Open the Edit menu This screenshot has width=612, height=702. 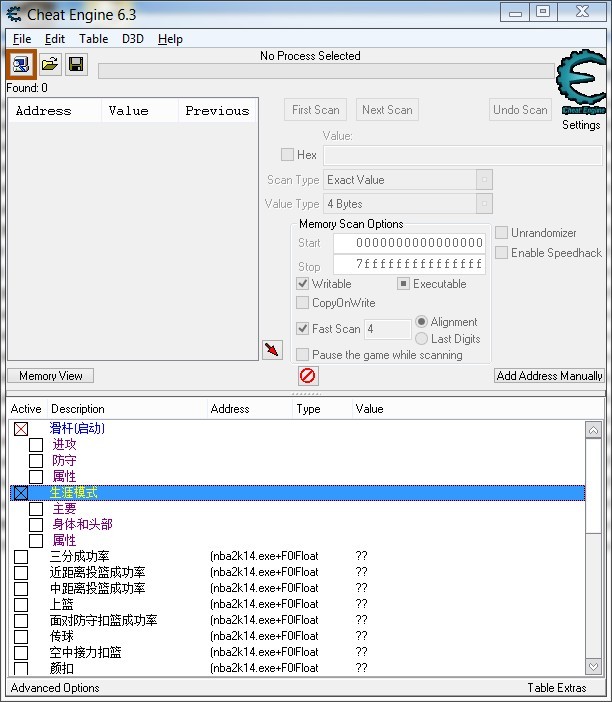pyautogui.click(x=55, y=39)
